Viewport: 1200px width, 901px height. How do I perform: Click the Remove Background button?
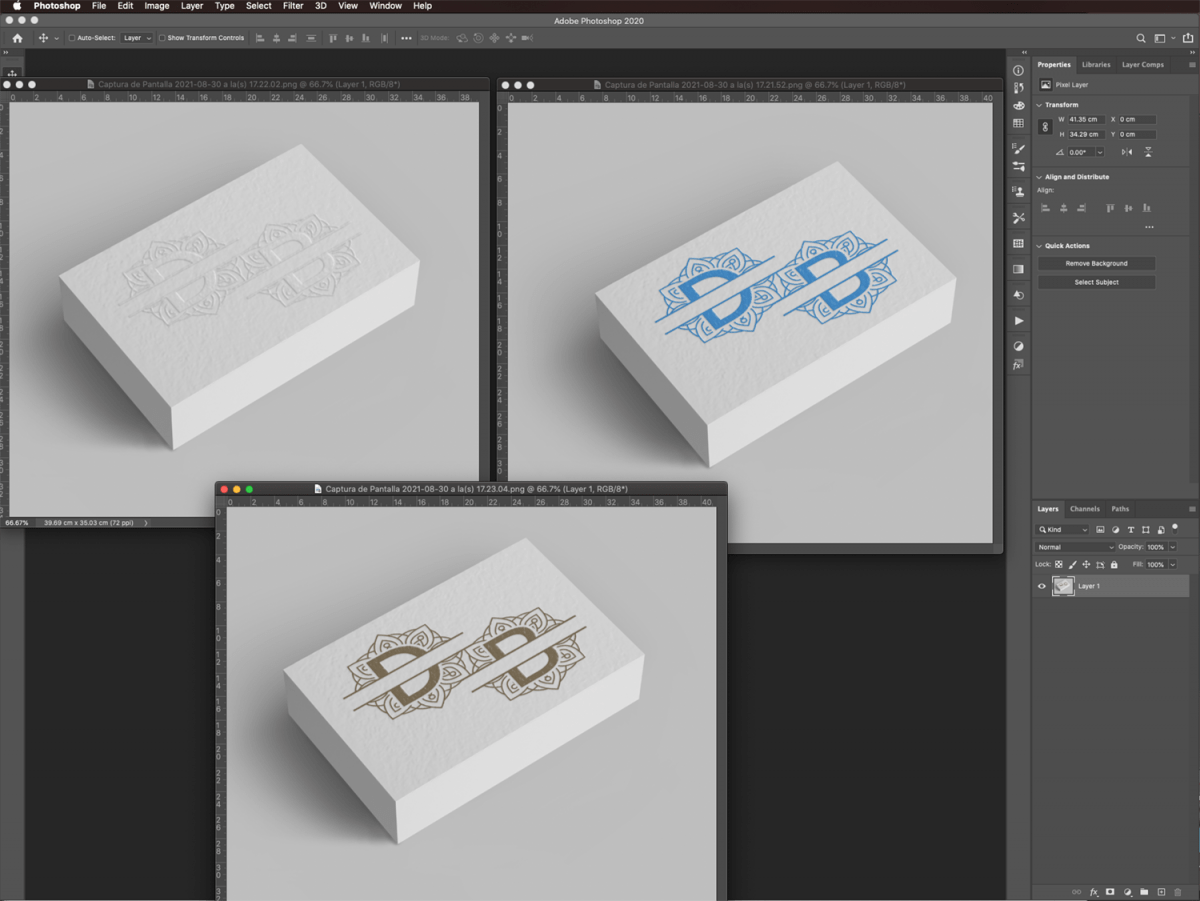click(x=1095, y=263)
